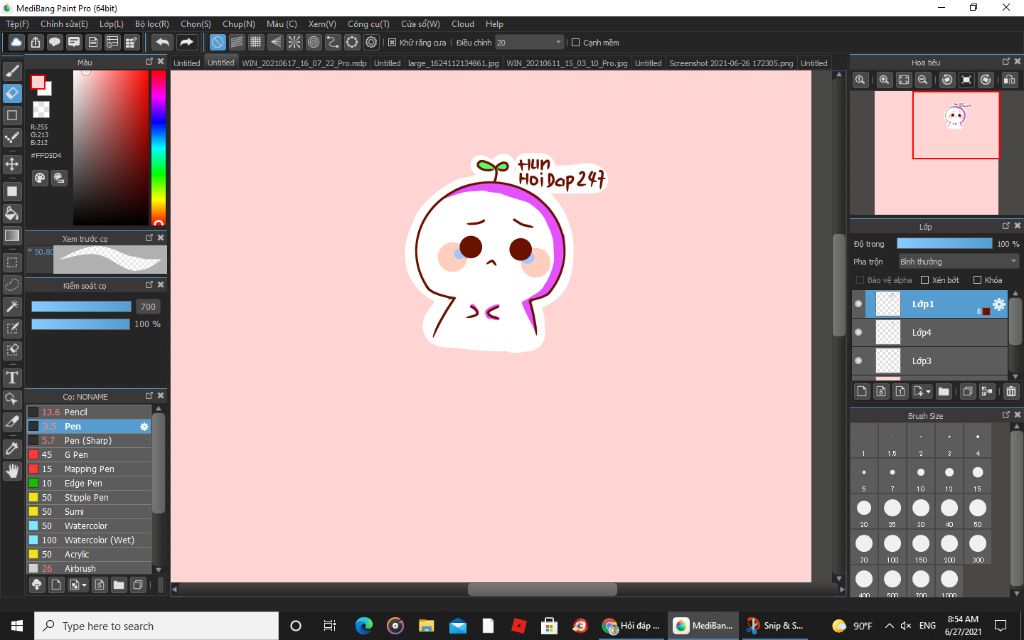Enable the radial snap guide
This screenshot has width=1024, height=640.
295,42
